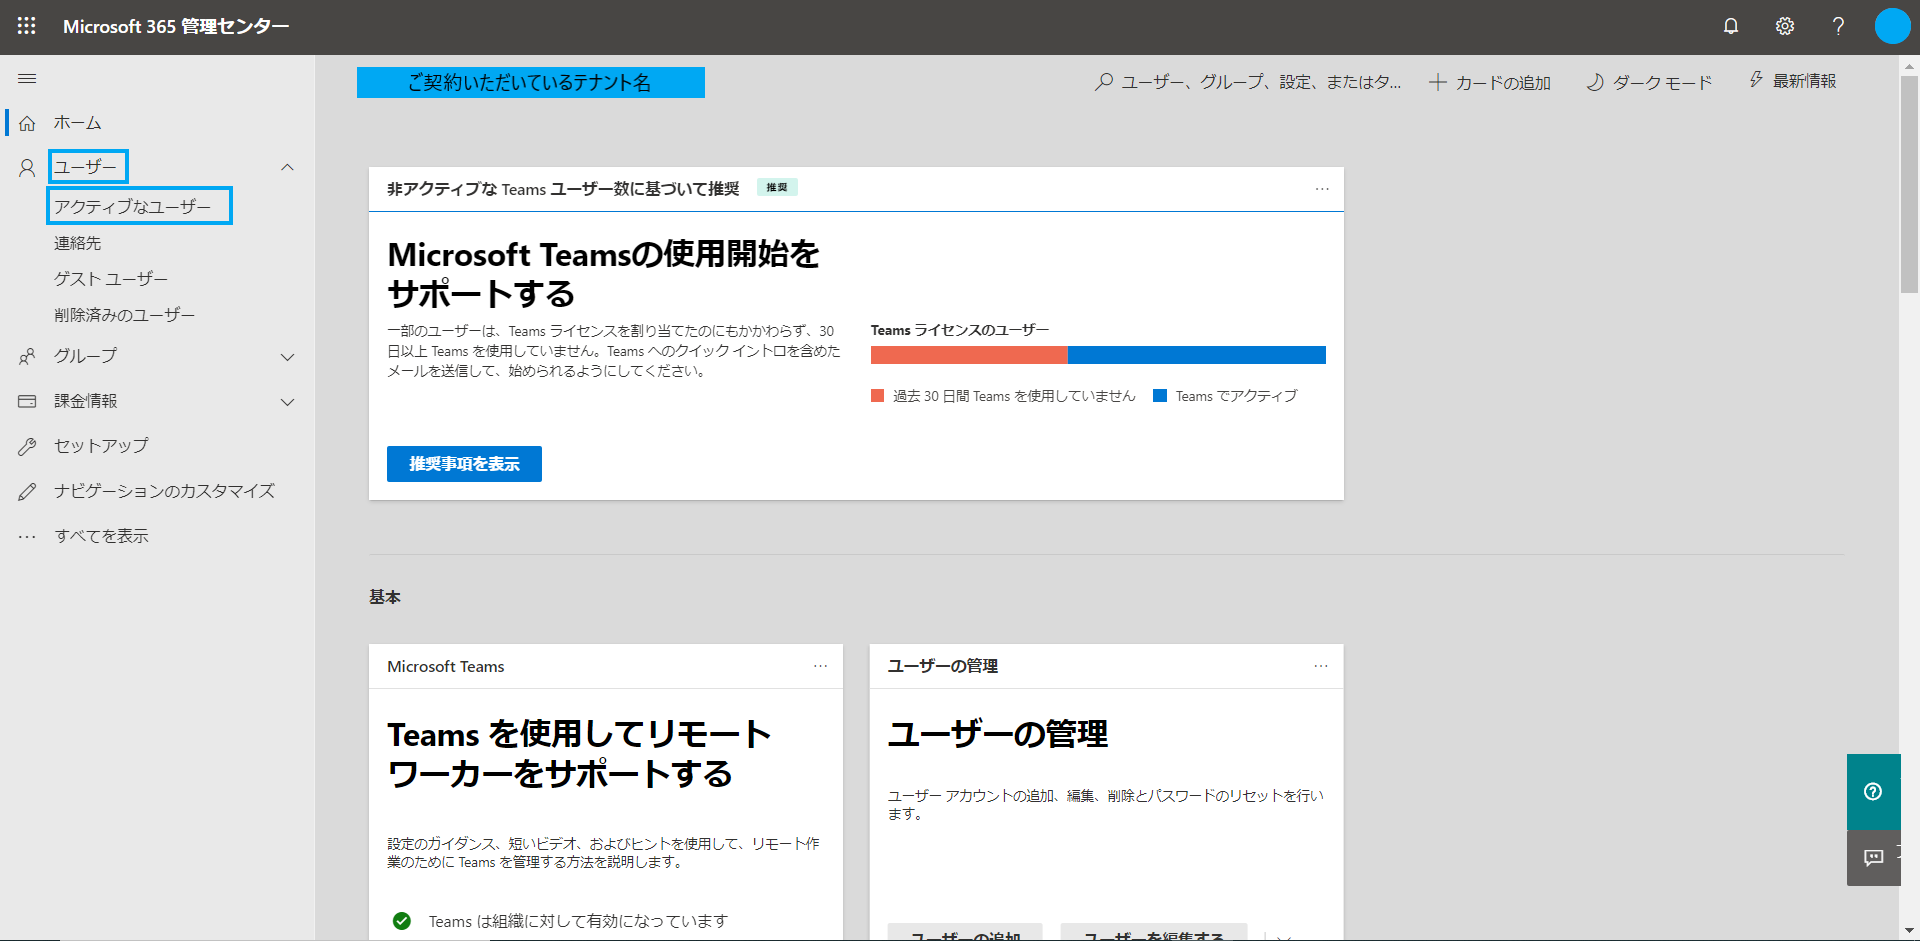Click the plus icon for カードの追加
1920x941 pixels.
[1437, 82]
